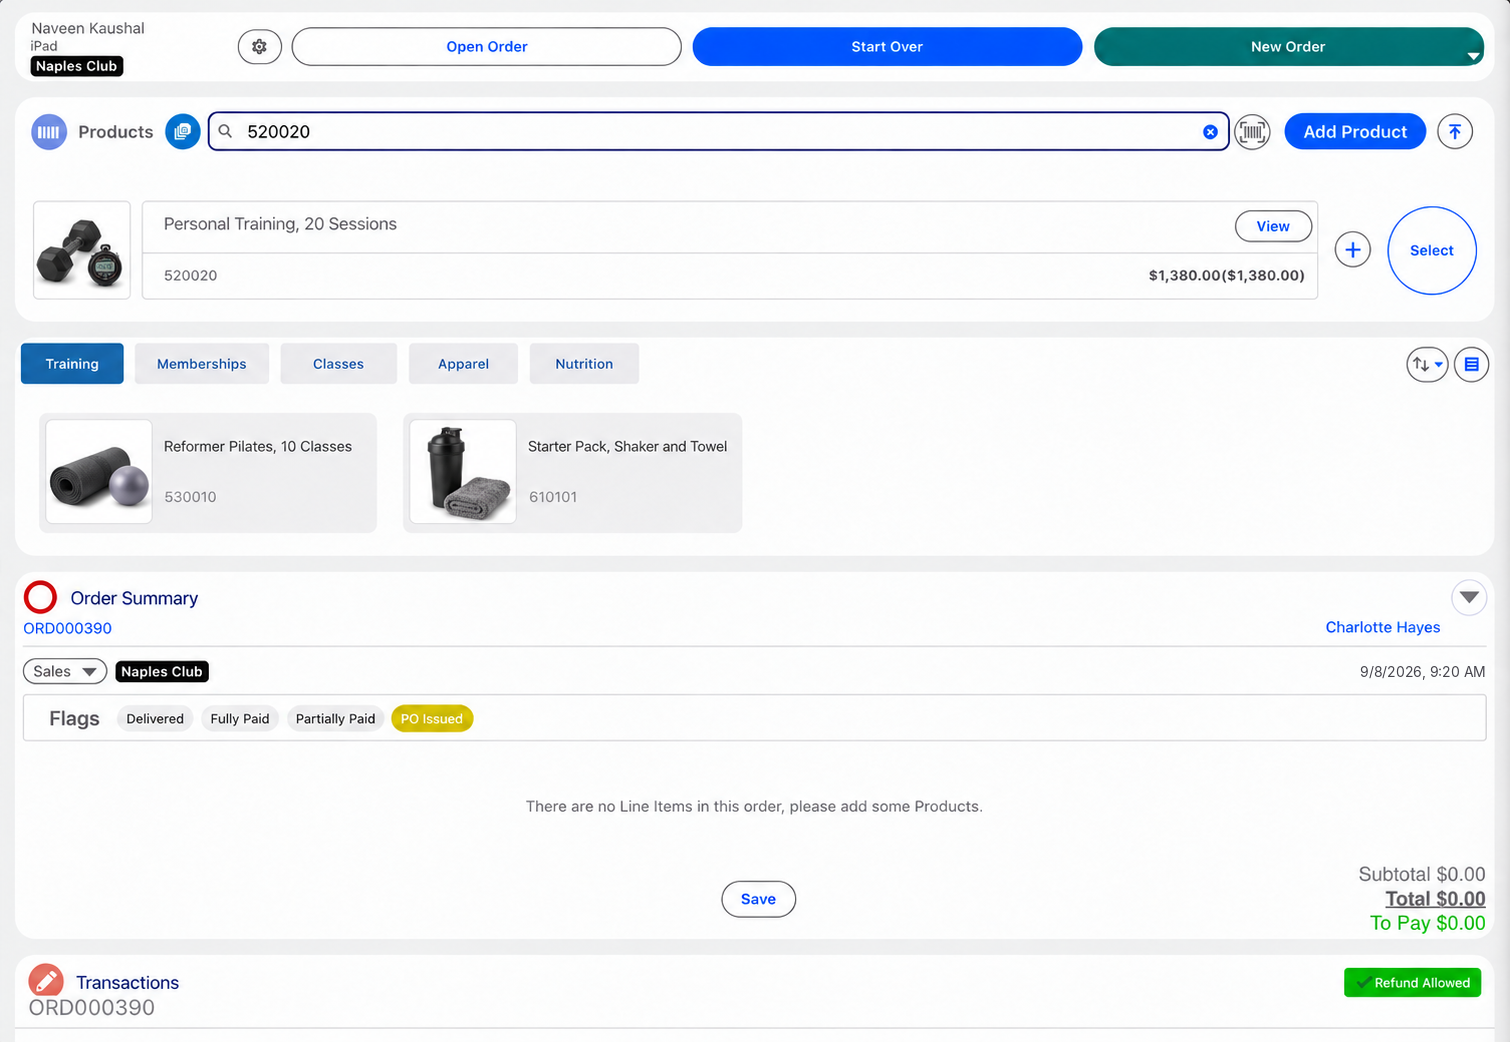The height and width of the screenshot is (1042, 1510).
Task: Save the order
Action: [x=758, y=899]
